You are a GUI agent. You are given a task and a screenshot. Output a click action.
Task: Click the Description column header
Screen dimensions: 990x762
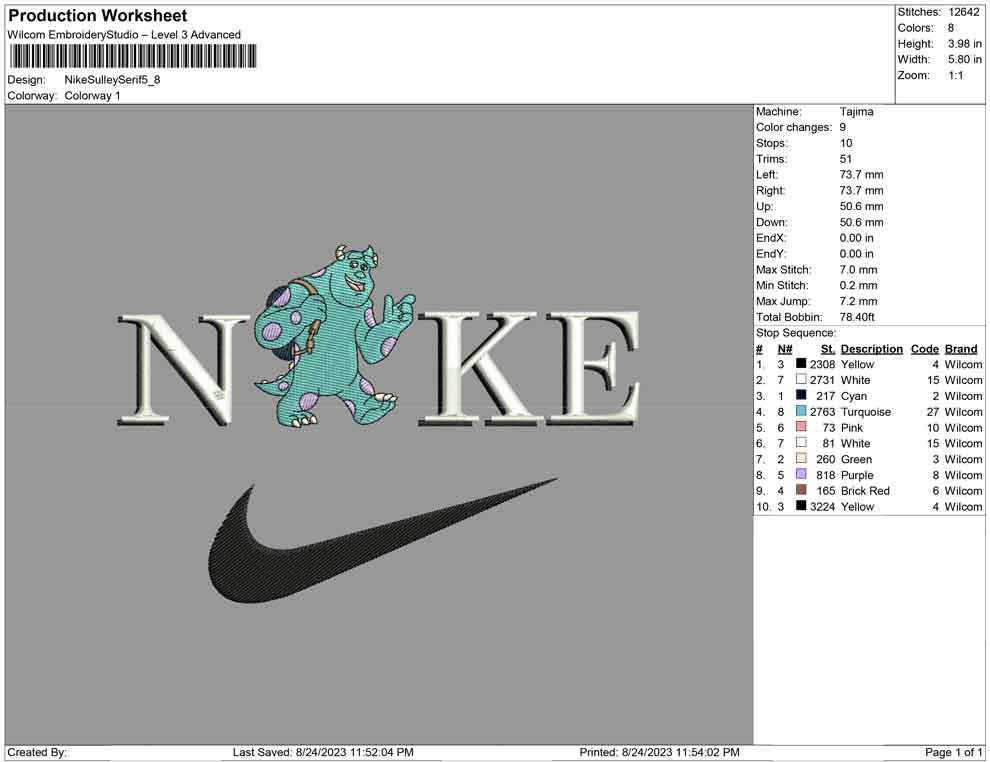(x=871, y=349)
